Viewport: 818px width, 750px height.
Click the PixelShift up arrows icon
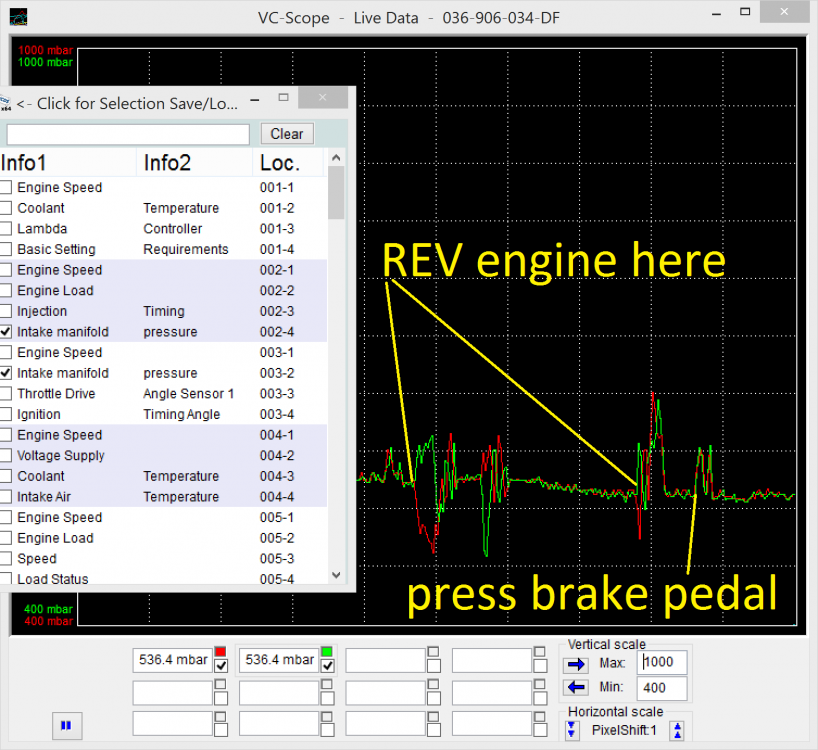pyautogui.click(x=678, y=730)
